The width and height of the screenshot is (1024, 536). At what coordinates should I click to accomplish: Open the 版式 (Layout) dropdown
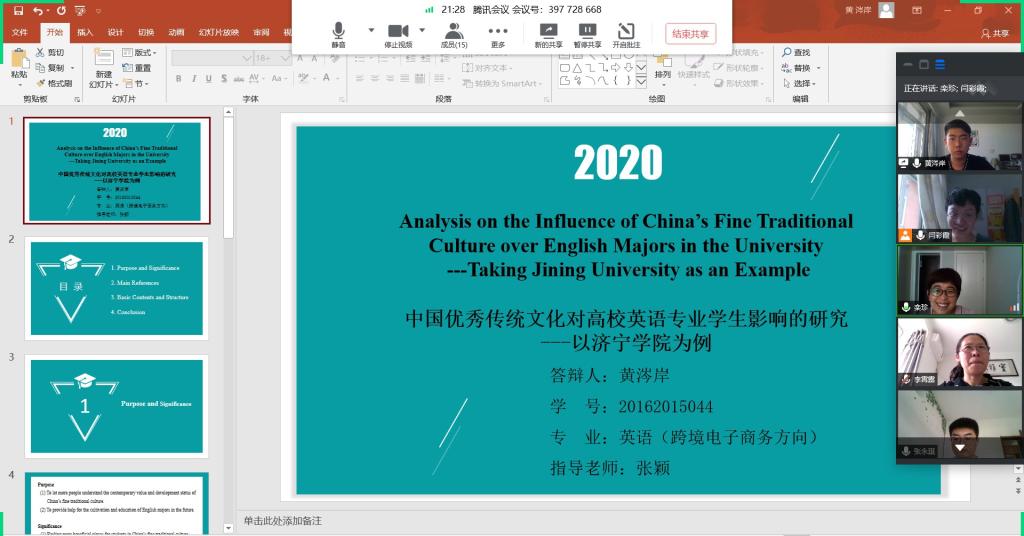tap(140, 53)
